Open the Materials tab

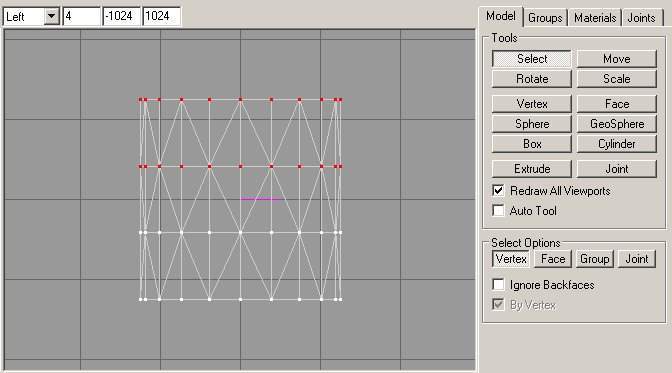595,18
